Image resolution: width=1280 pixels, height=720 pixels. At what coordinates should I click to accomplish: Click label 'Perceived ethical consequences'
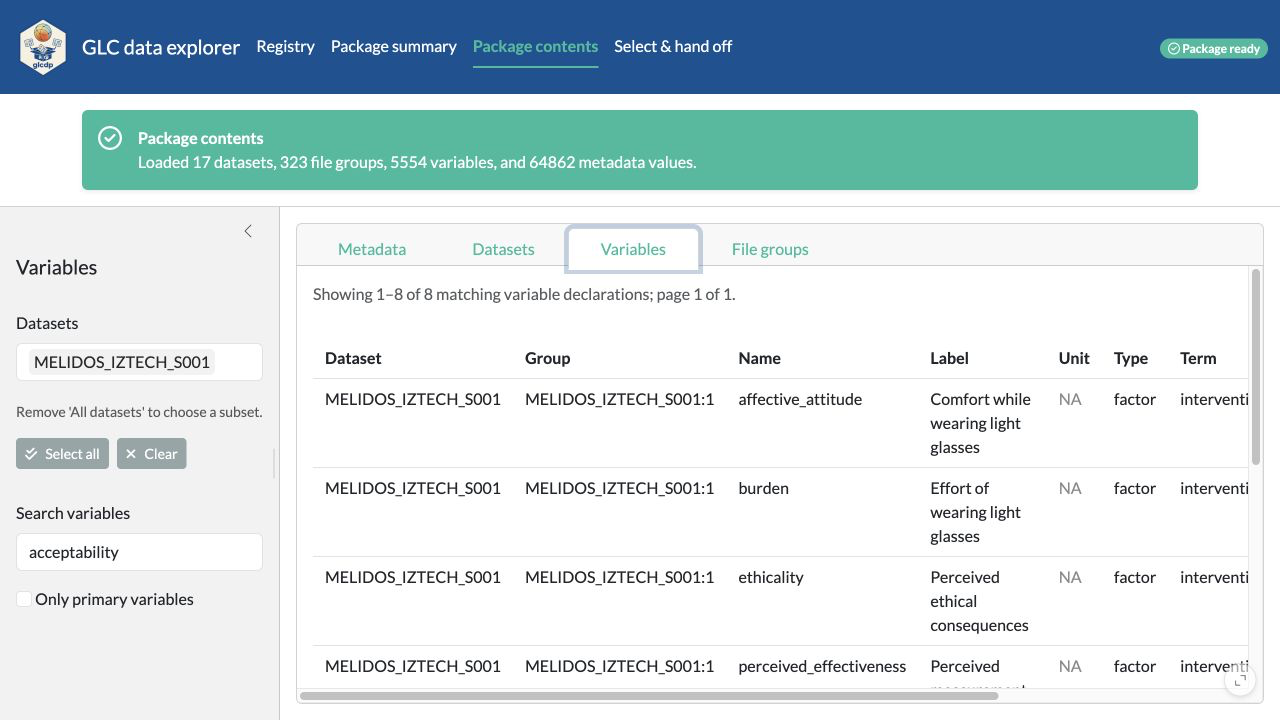click(x=979, y=601)
